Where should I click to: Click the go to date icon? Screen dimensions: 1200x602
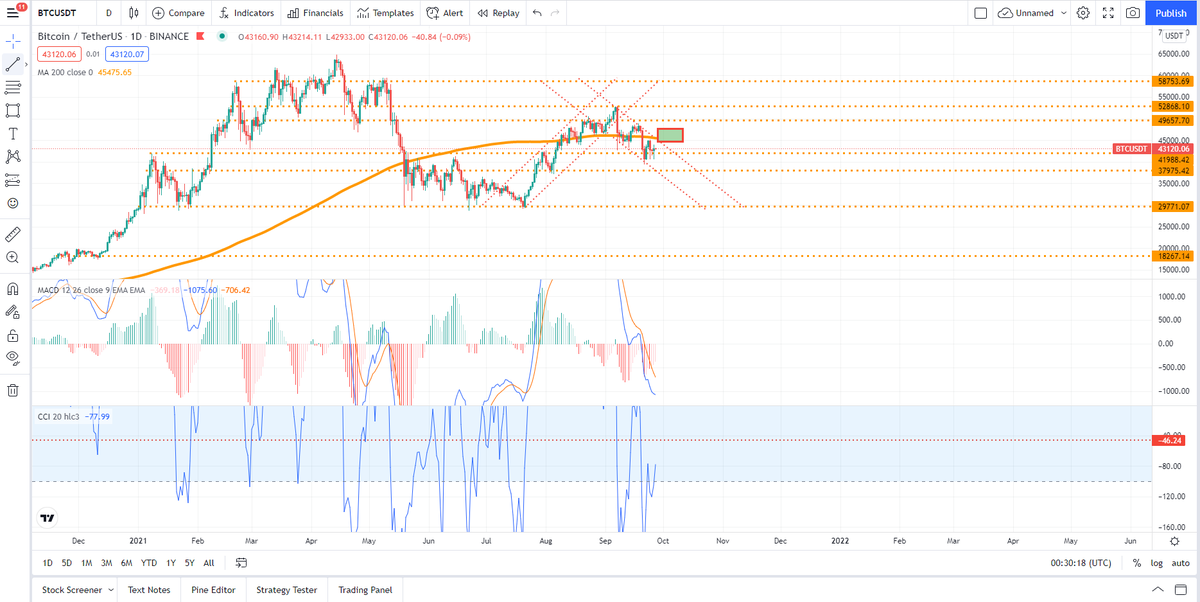tap(242, 563)
